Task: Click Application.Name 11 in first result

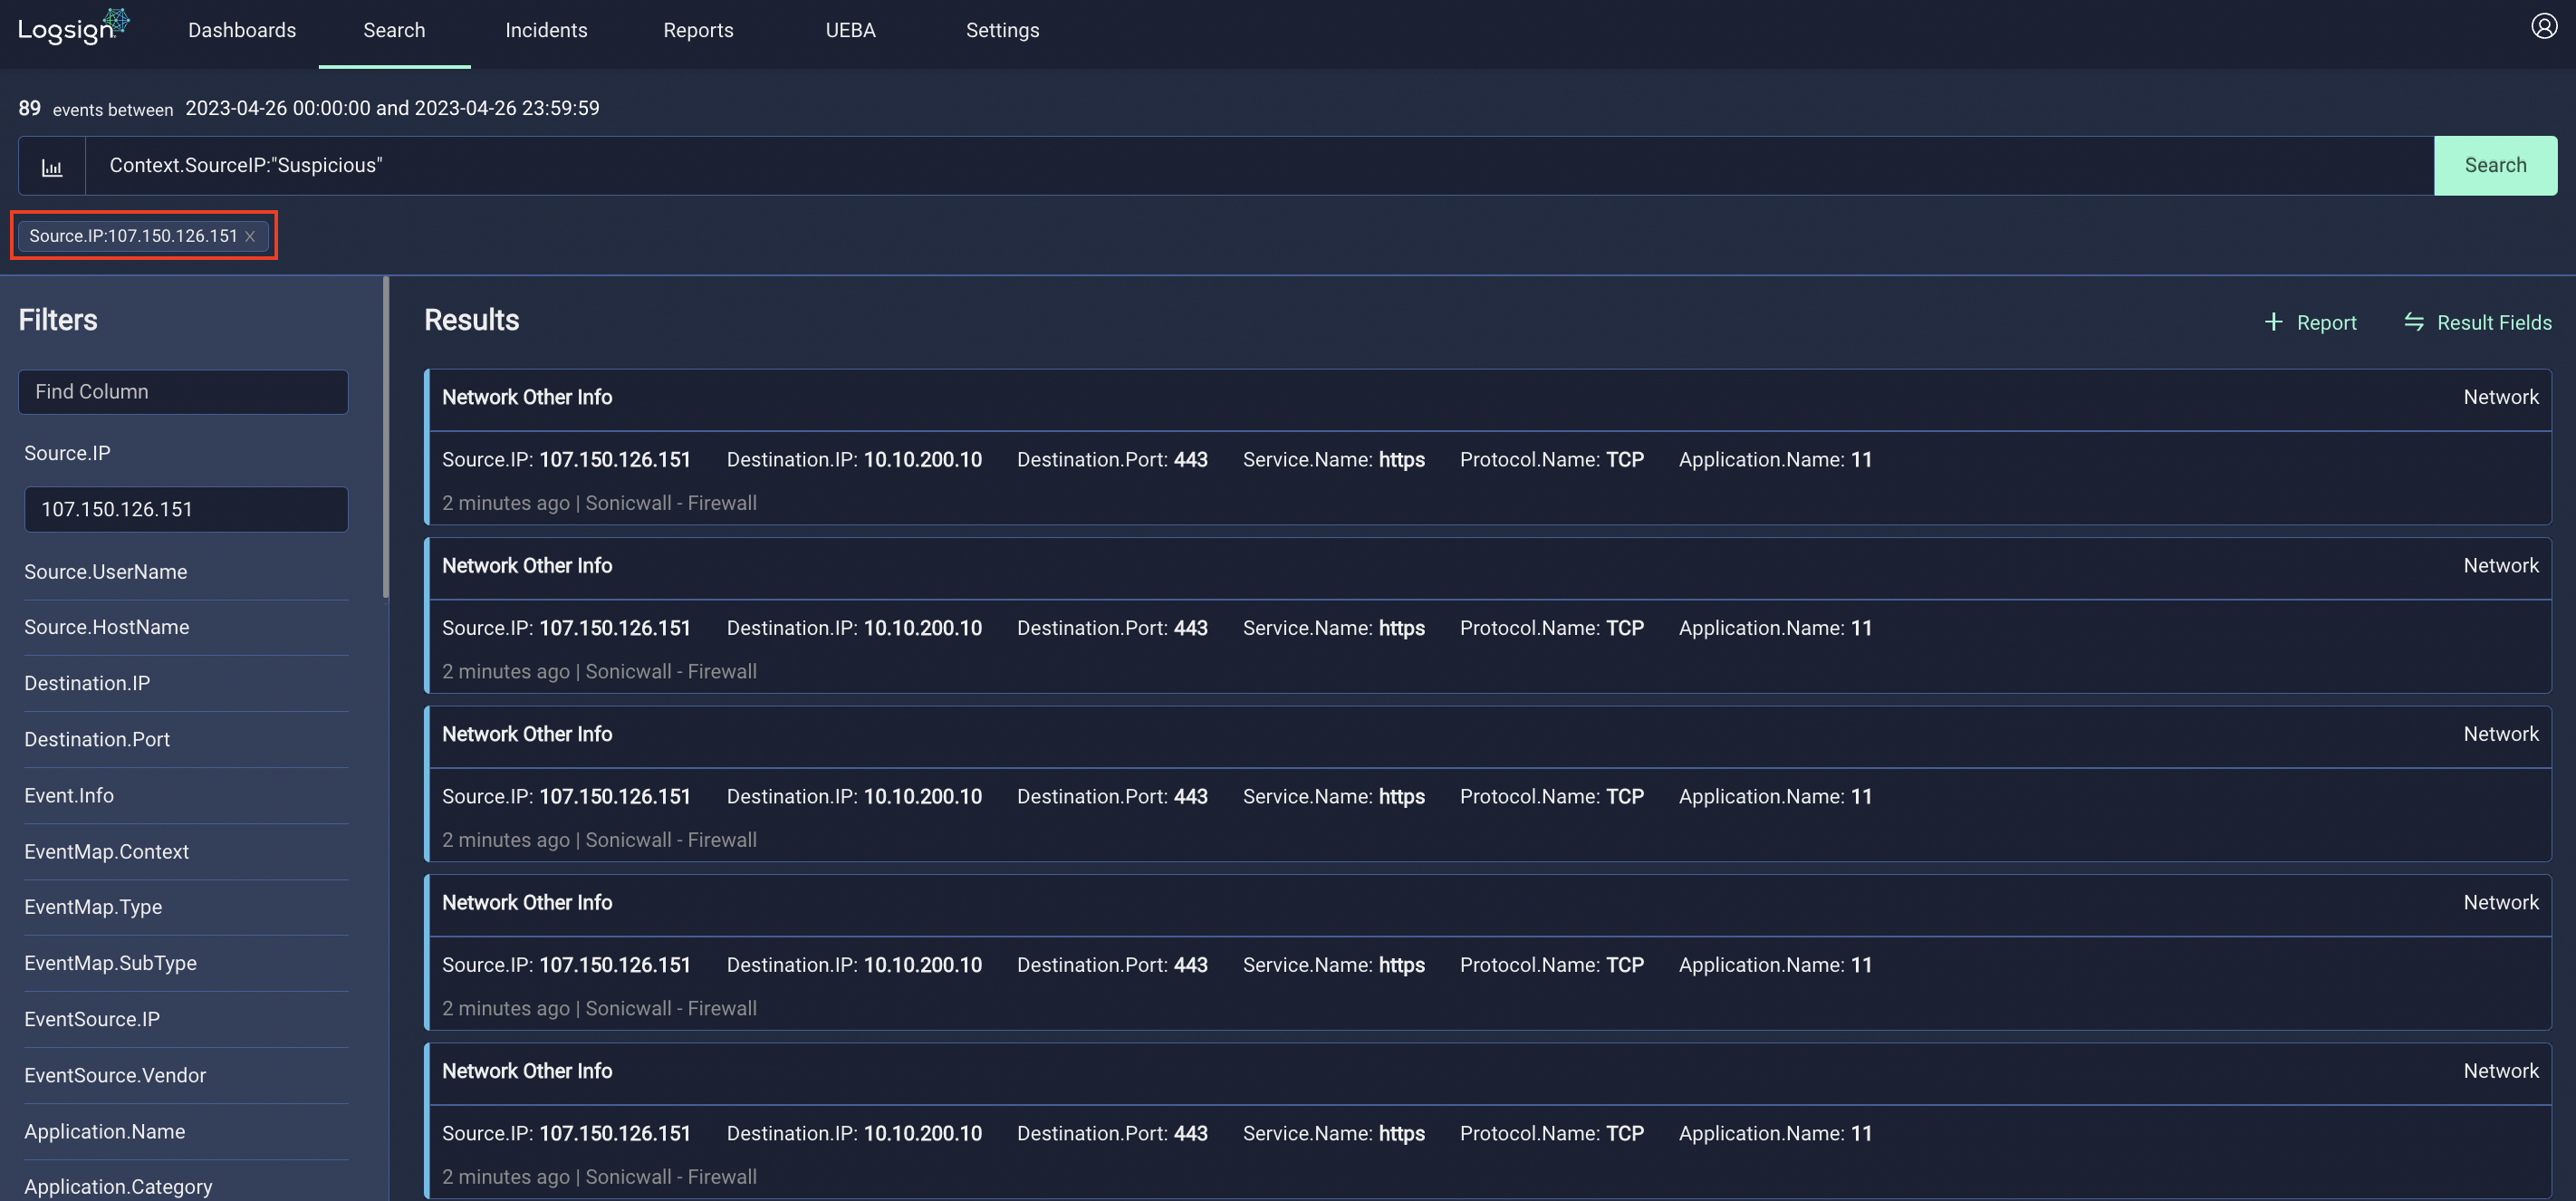Action: point(1861,460)
